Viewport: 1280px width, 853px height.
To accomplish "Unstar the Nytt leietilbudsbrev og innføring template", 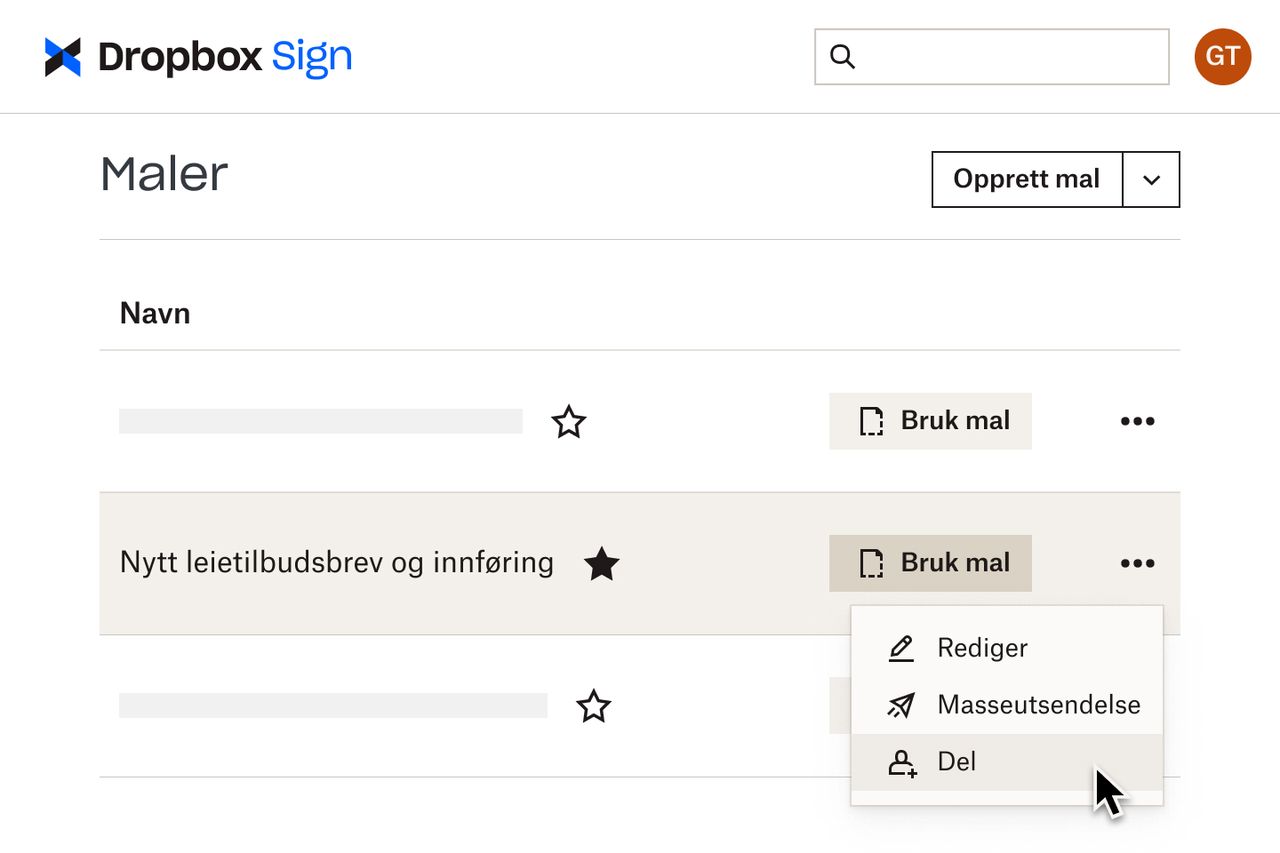I will point(602,564).
